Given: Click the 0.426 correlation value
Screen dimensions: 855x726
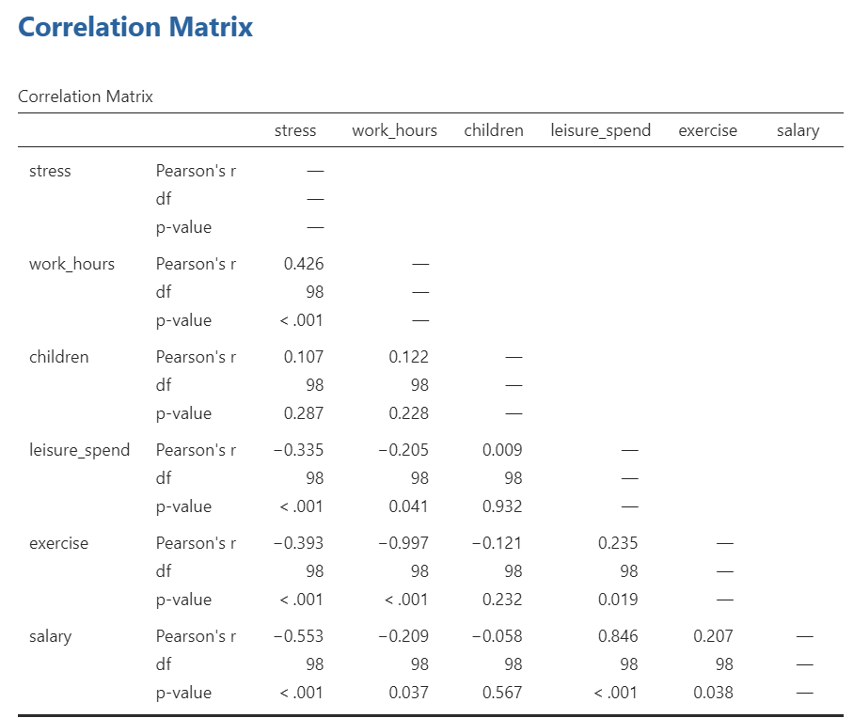Looking at the screenshot, I should click(303, 264).
